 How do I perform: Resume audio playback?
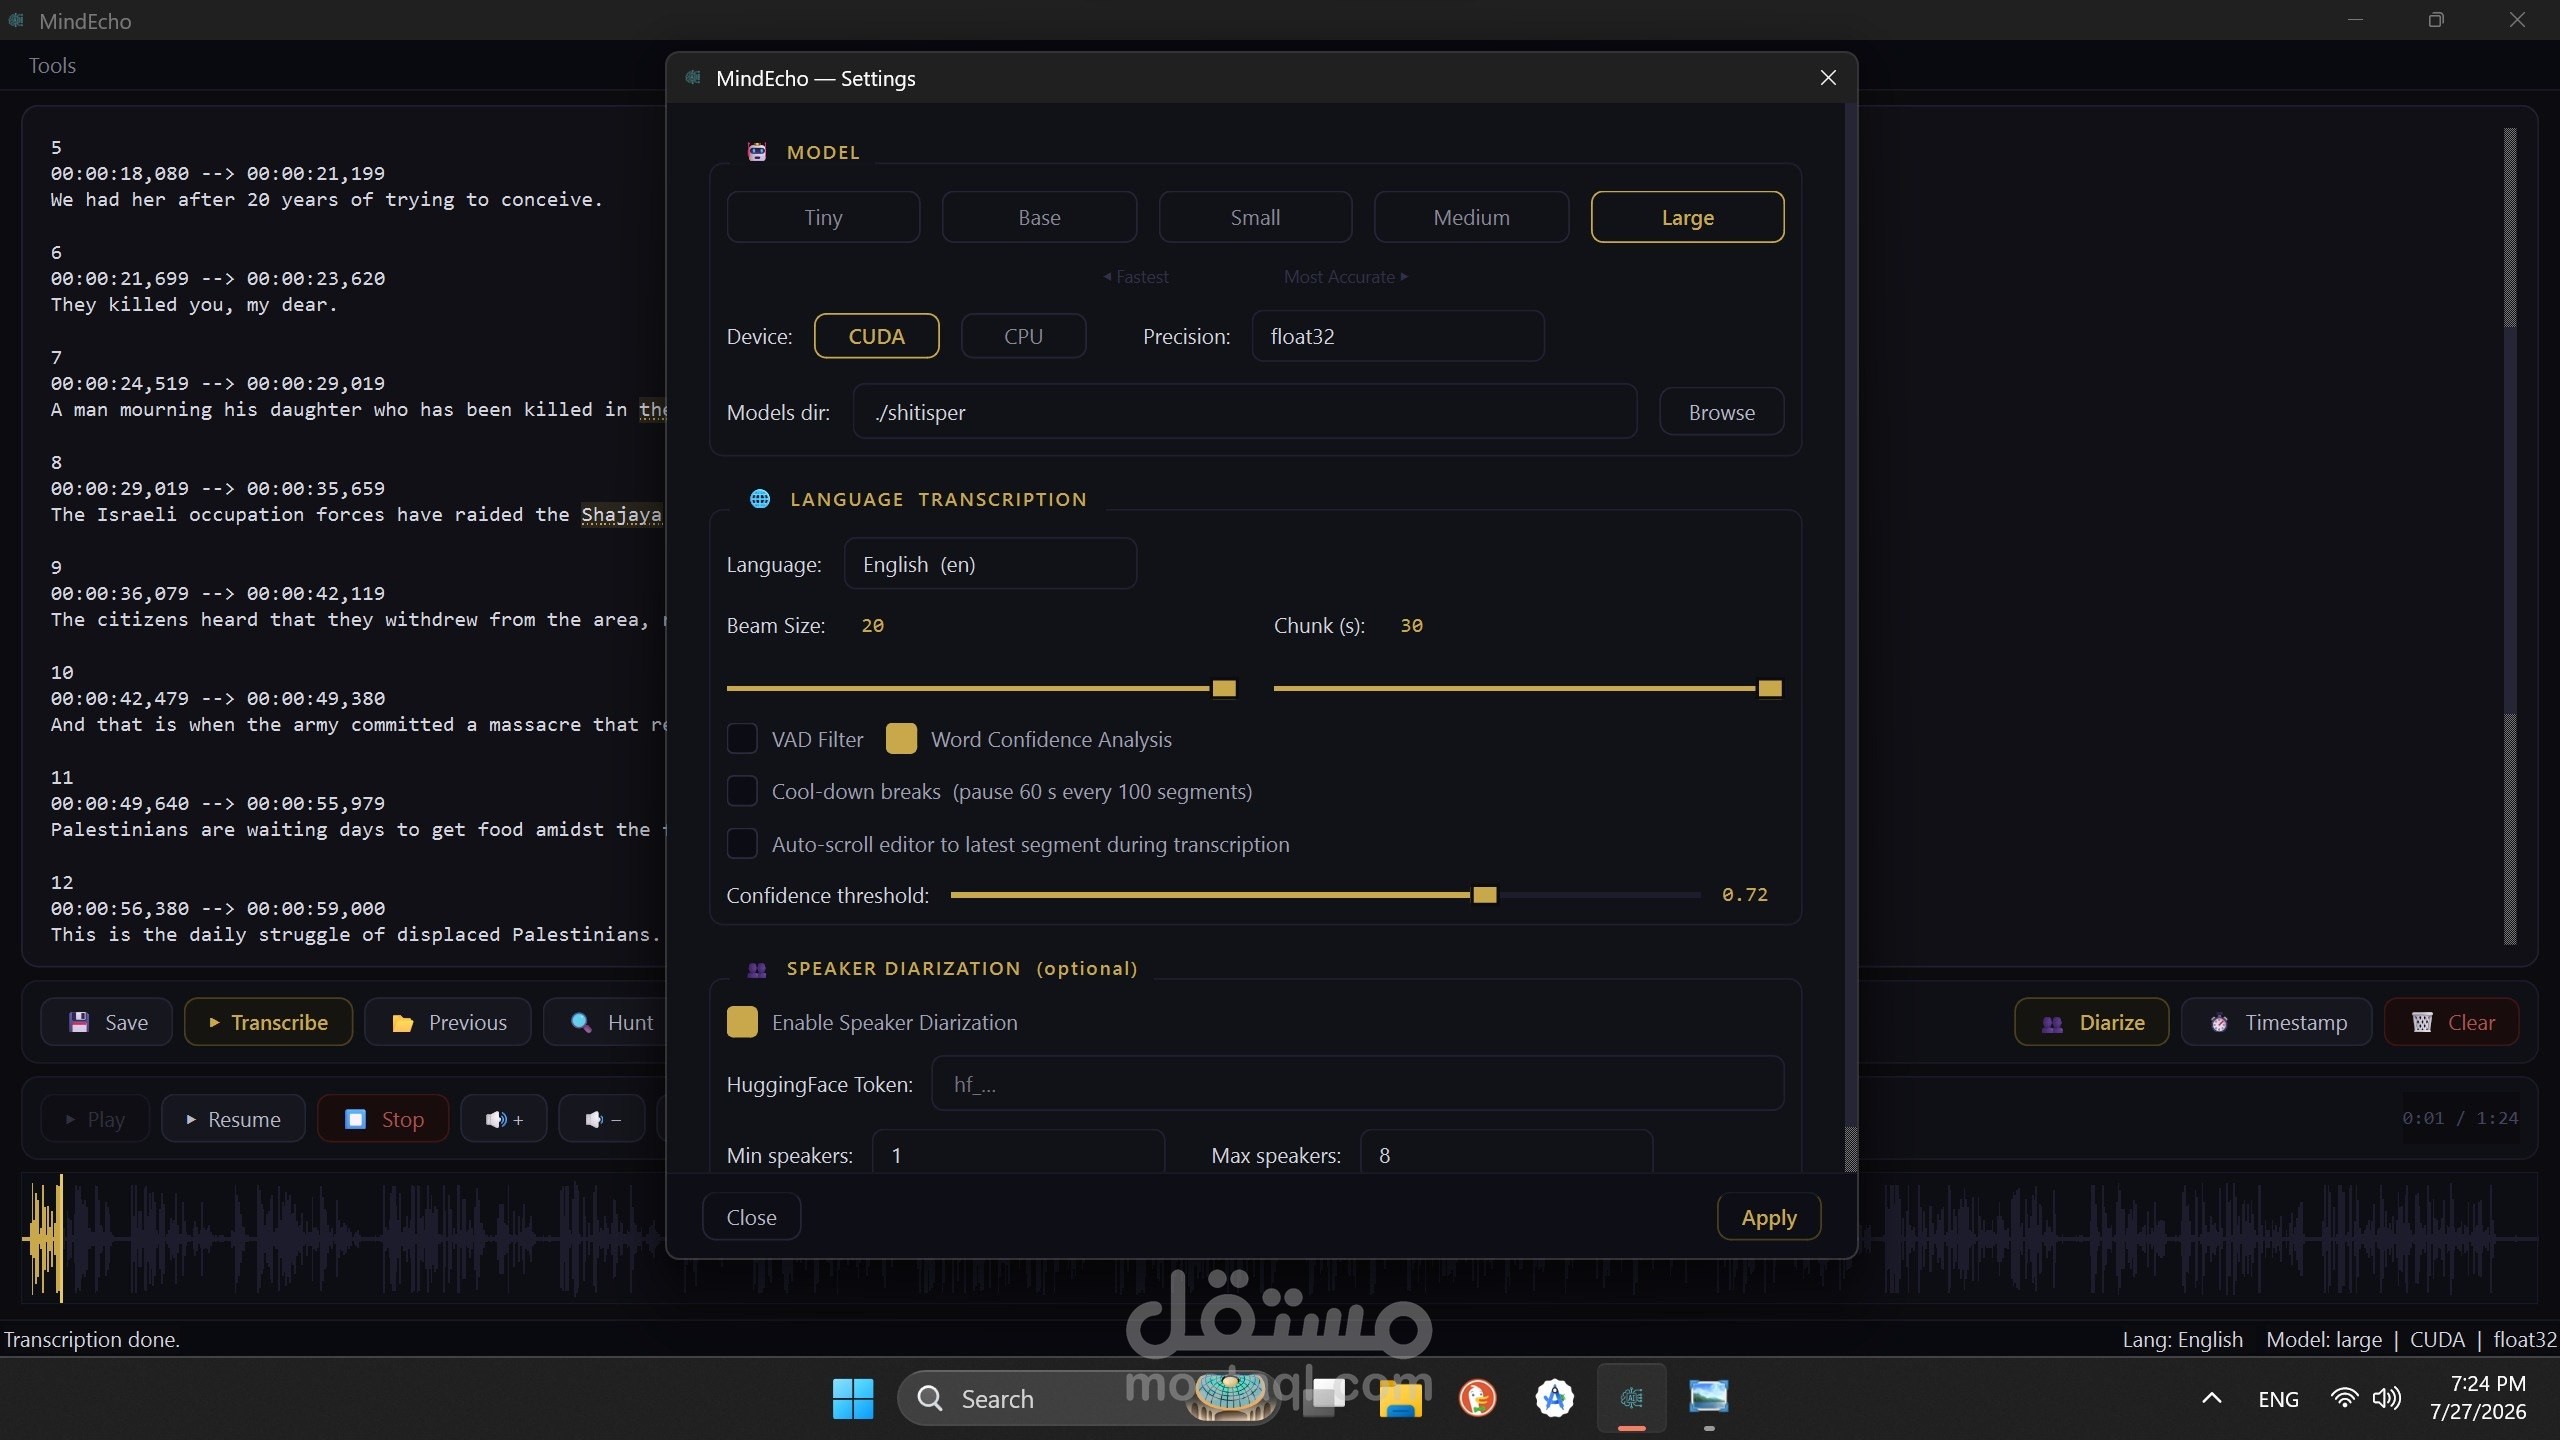(233, 1119)
